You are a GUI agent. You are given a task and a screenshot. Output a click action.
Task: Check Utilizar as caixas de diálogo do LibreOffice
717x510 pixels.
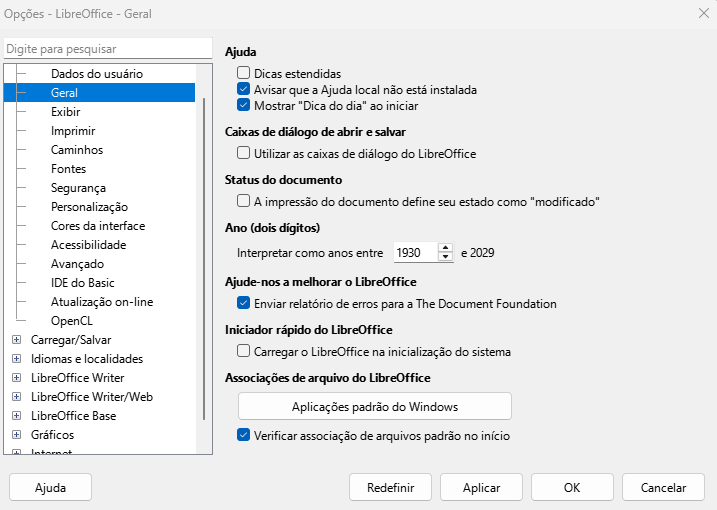point(243,153)
